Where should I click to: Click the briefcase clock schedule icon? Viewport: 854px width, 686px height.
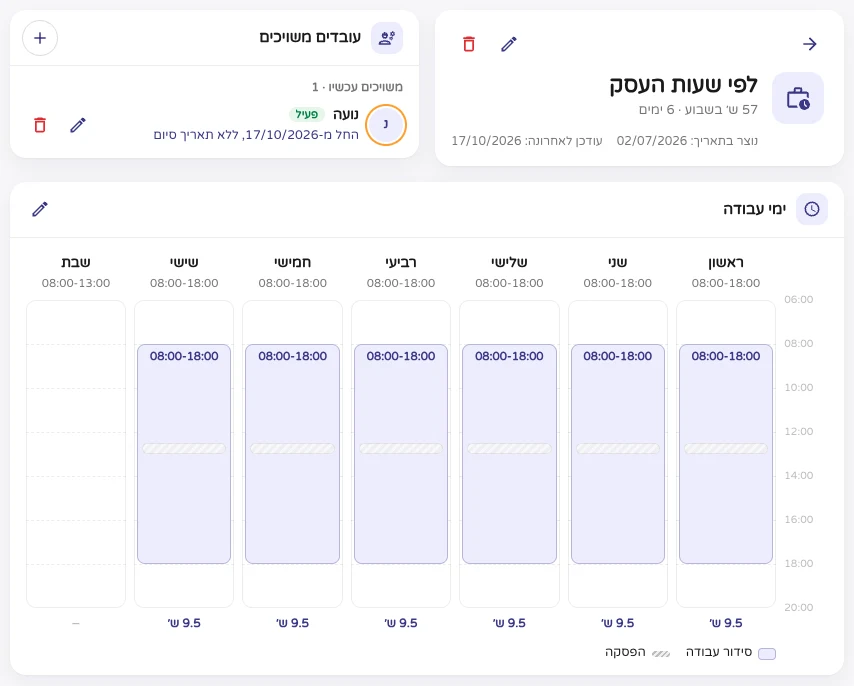pyautogui.click(x=798, y=98)
